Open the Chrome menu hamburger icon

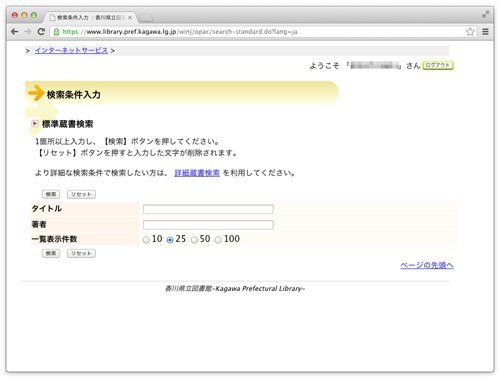tap(485, 32)
